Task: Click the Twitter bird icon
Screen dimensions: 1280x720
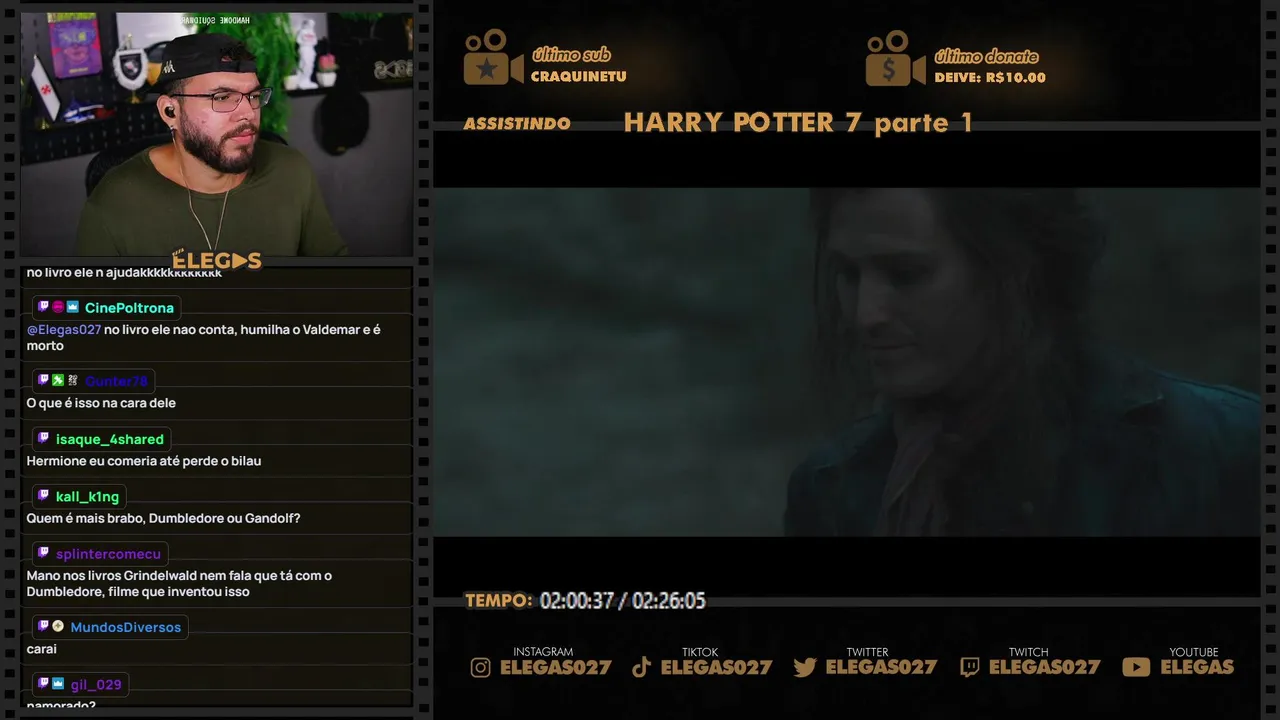Action: 805,667
